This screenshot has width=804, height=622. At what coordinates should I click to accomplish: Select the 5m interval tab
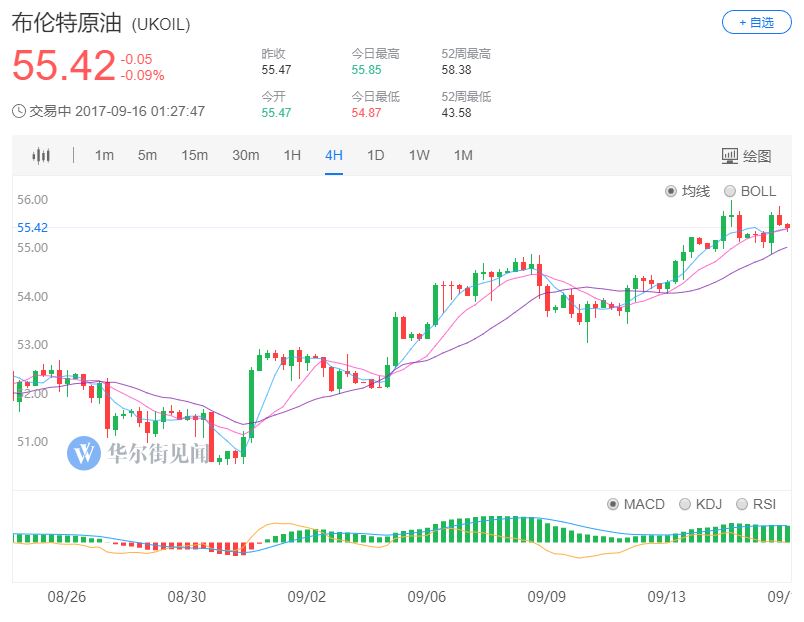pyautogui.click(x=145, y=155)
